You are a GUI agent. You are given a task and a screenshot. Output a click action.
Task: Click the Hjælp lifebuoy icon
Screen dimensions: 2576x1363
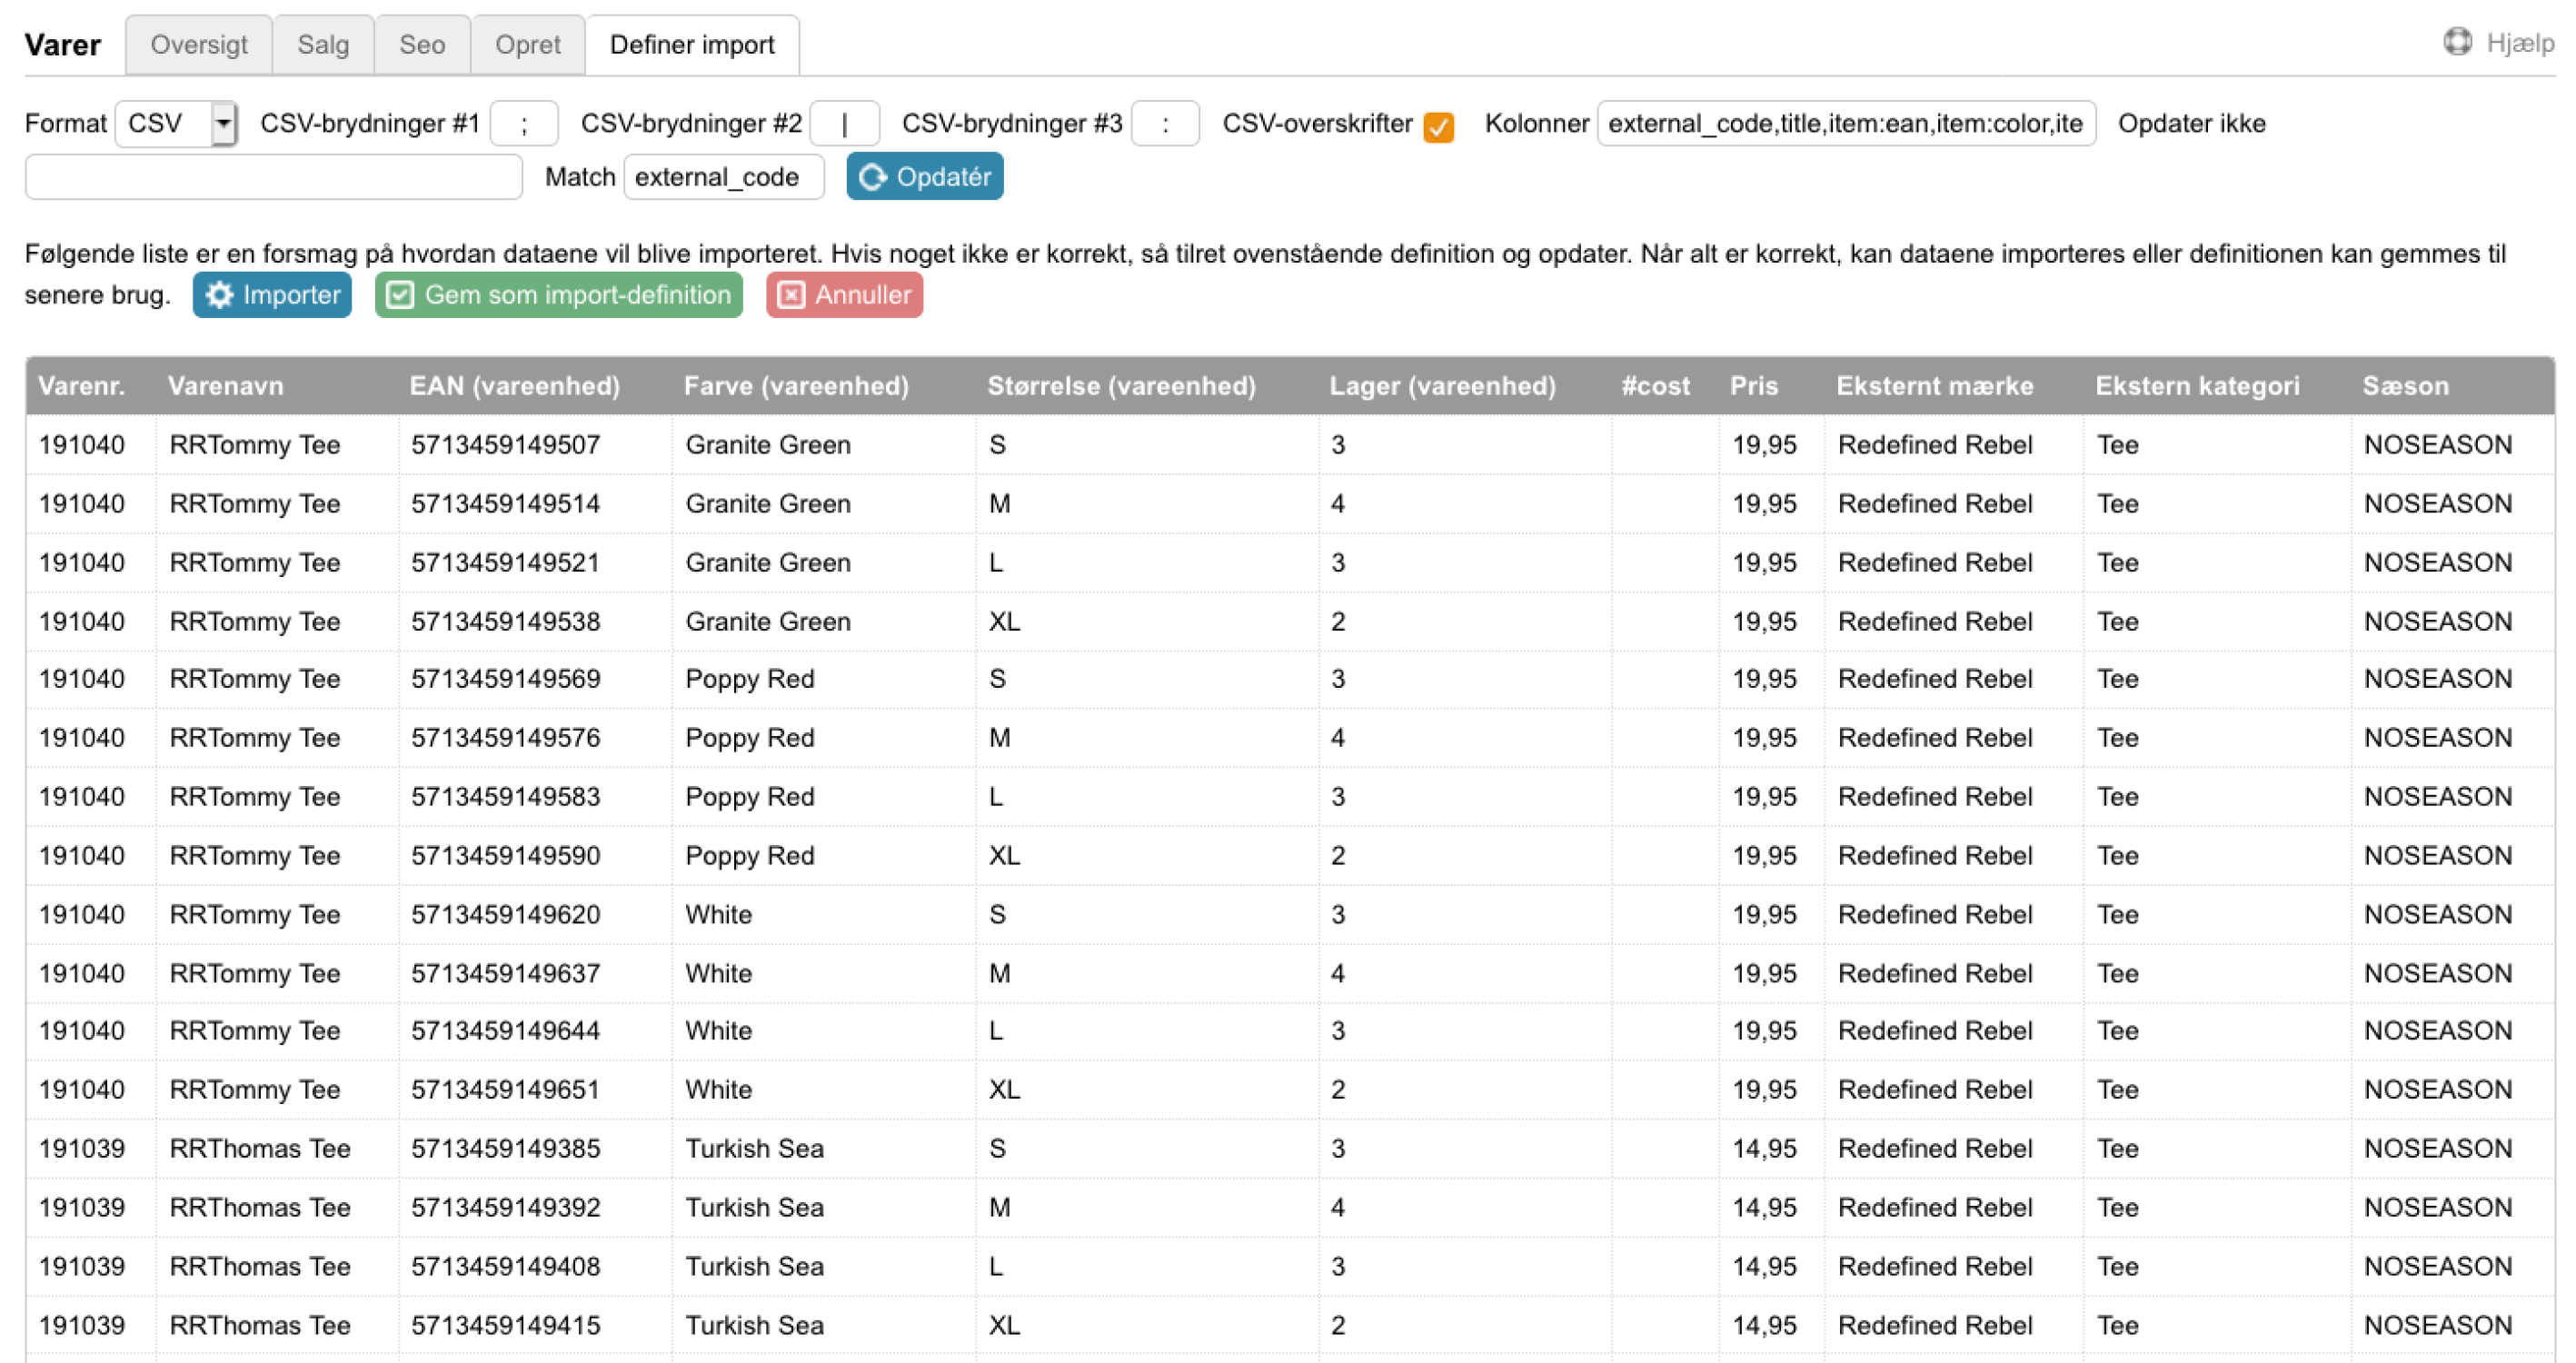tap(2457, 42)
